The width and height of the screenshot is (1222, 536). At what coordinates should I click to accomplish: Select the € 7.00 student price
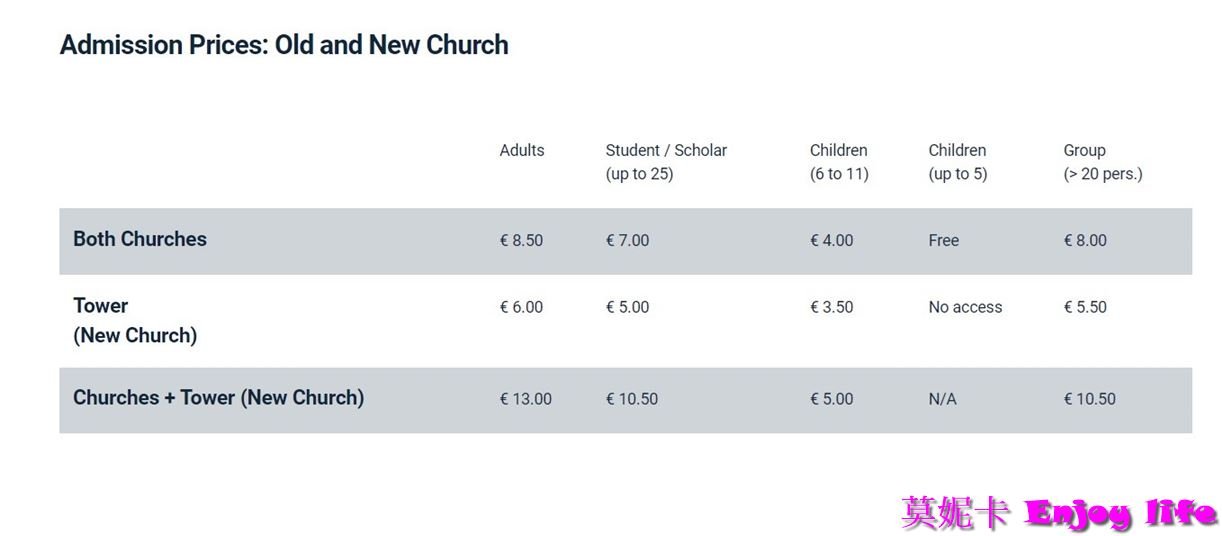coord(627,240)
